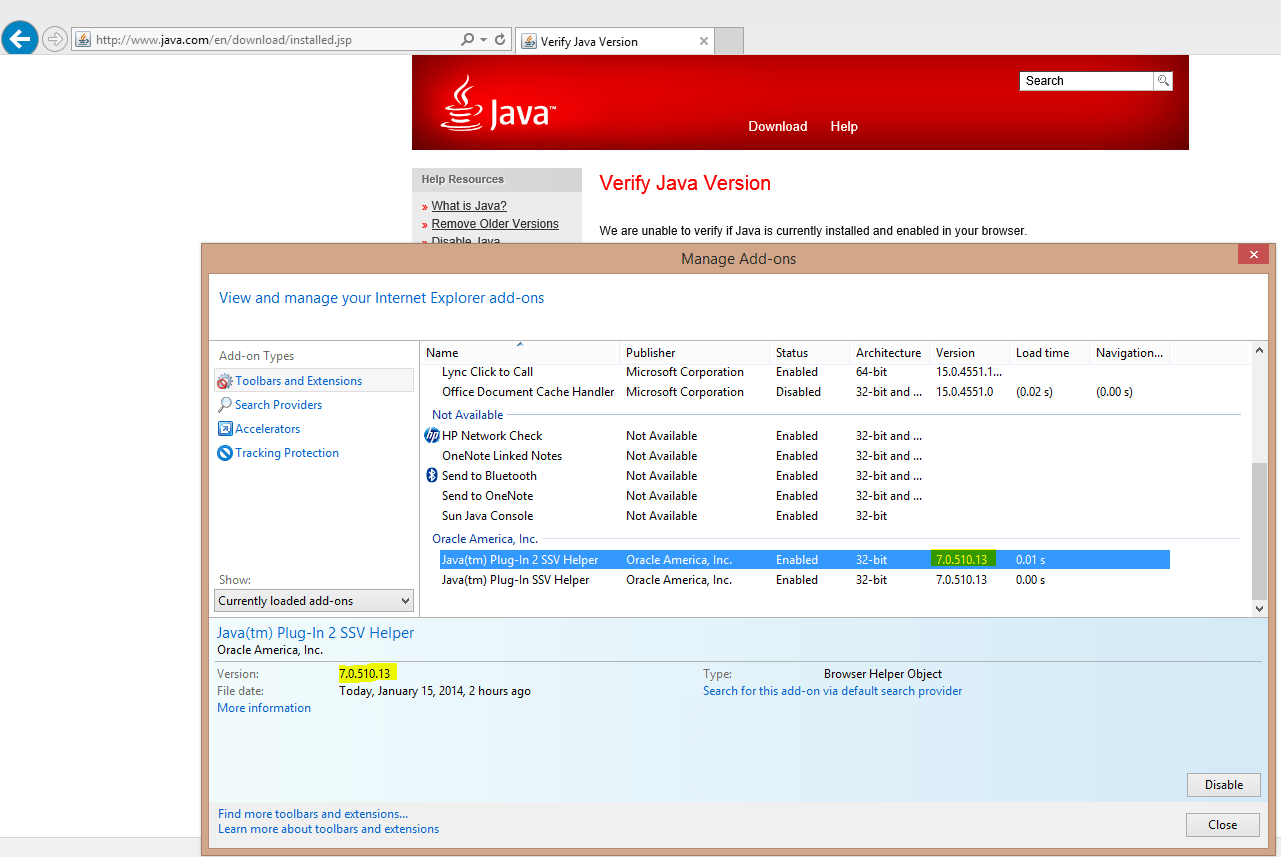Click the Java site Search input field
Screen dimensions: 1281x857
point(1087,81)
